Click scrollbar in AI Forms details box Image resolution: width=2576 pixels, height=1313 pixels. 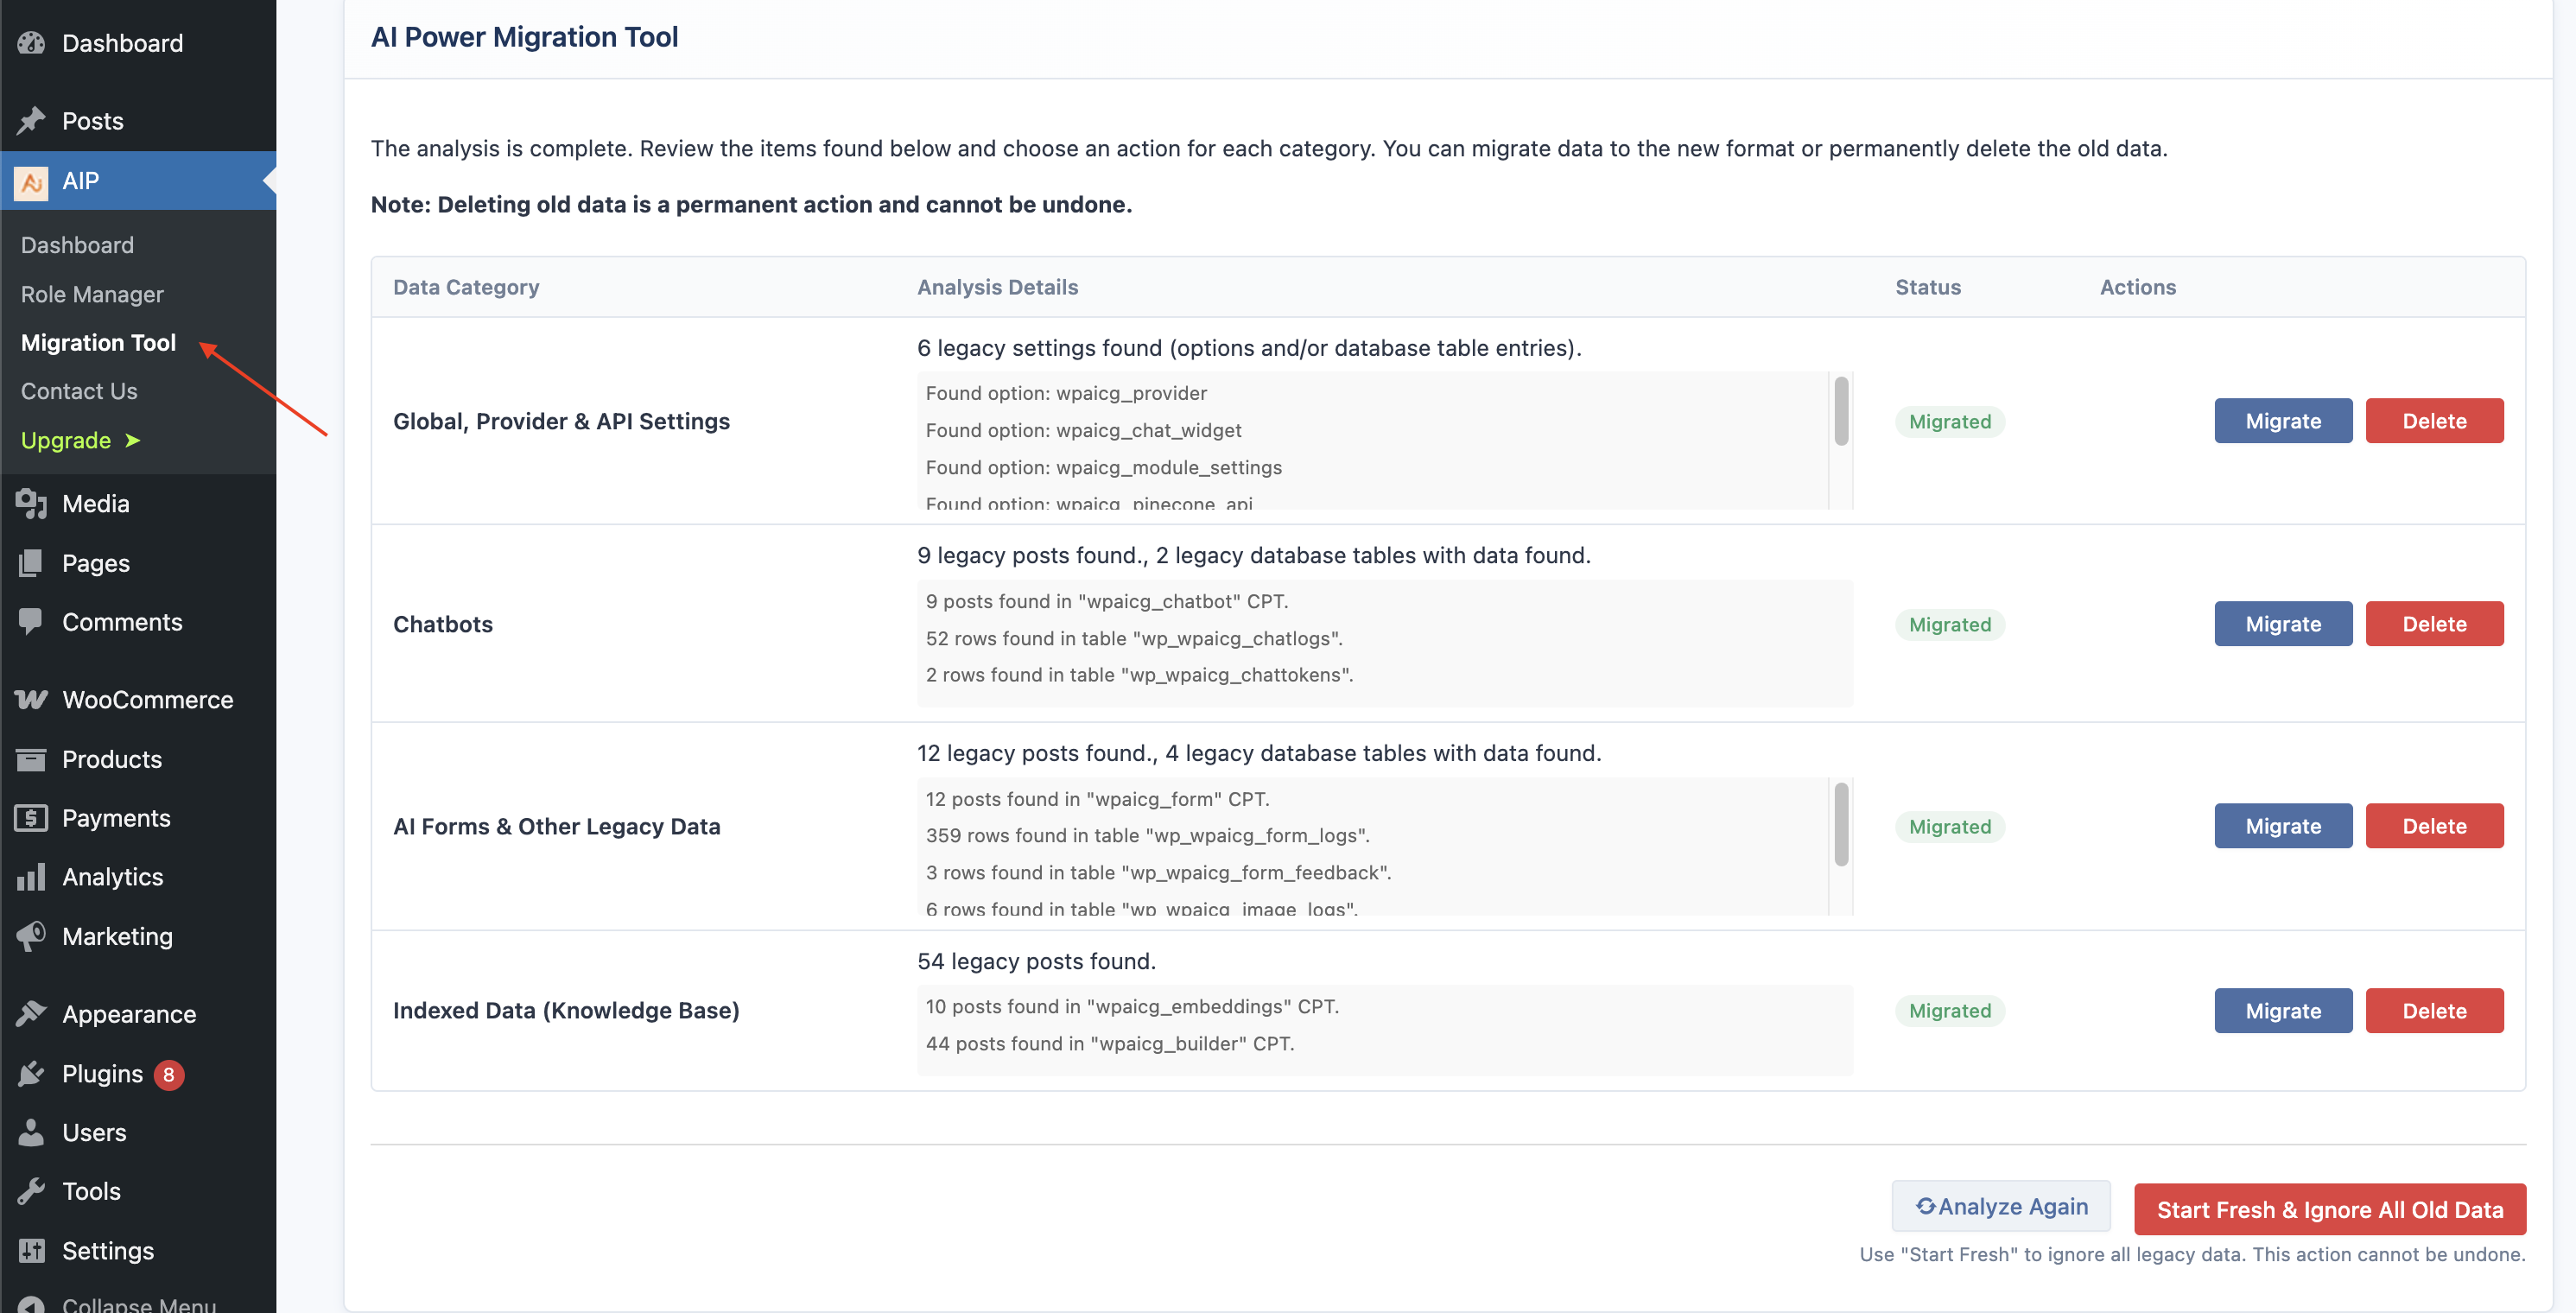[x=1841, y=824]
